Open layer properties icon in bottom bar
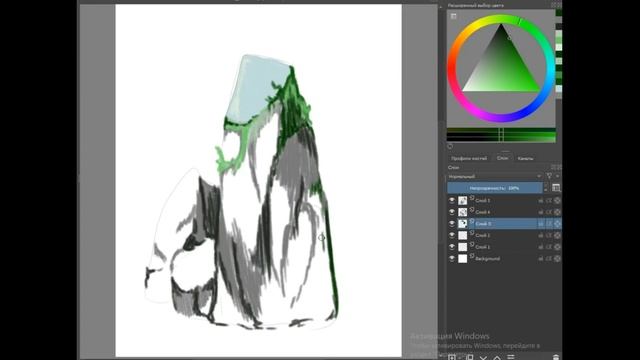This screenshot has width=640, height=360. (x=511, y=357)
